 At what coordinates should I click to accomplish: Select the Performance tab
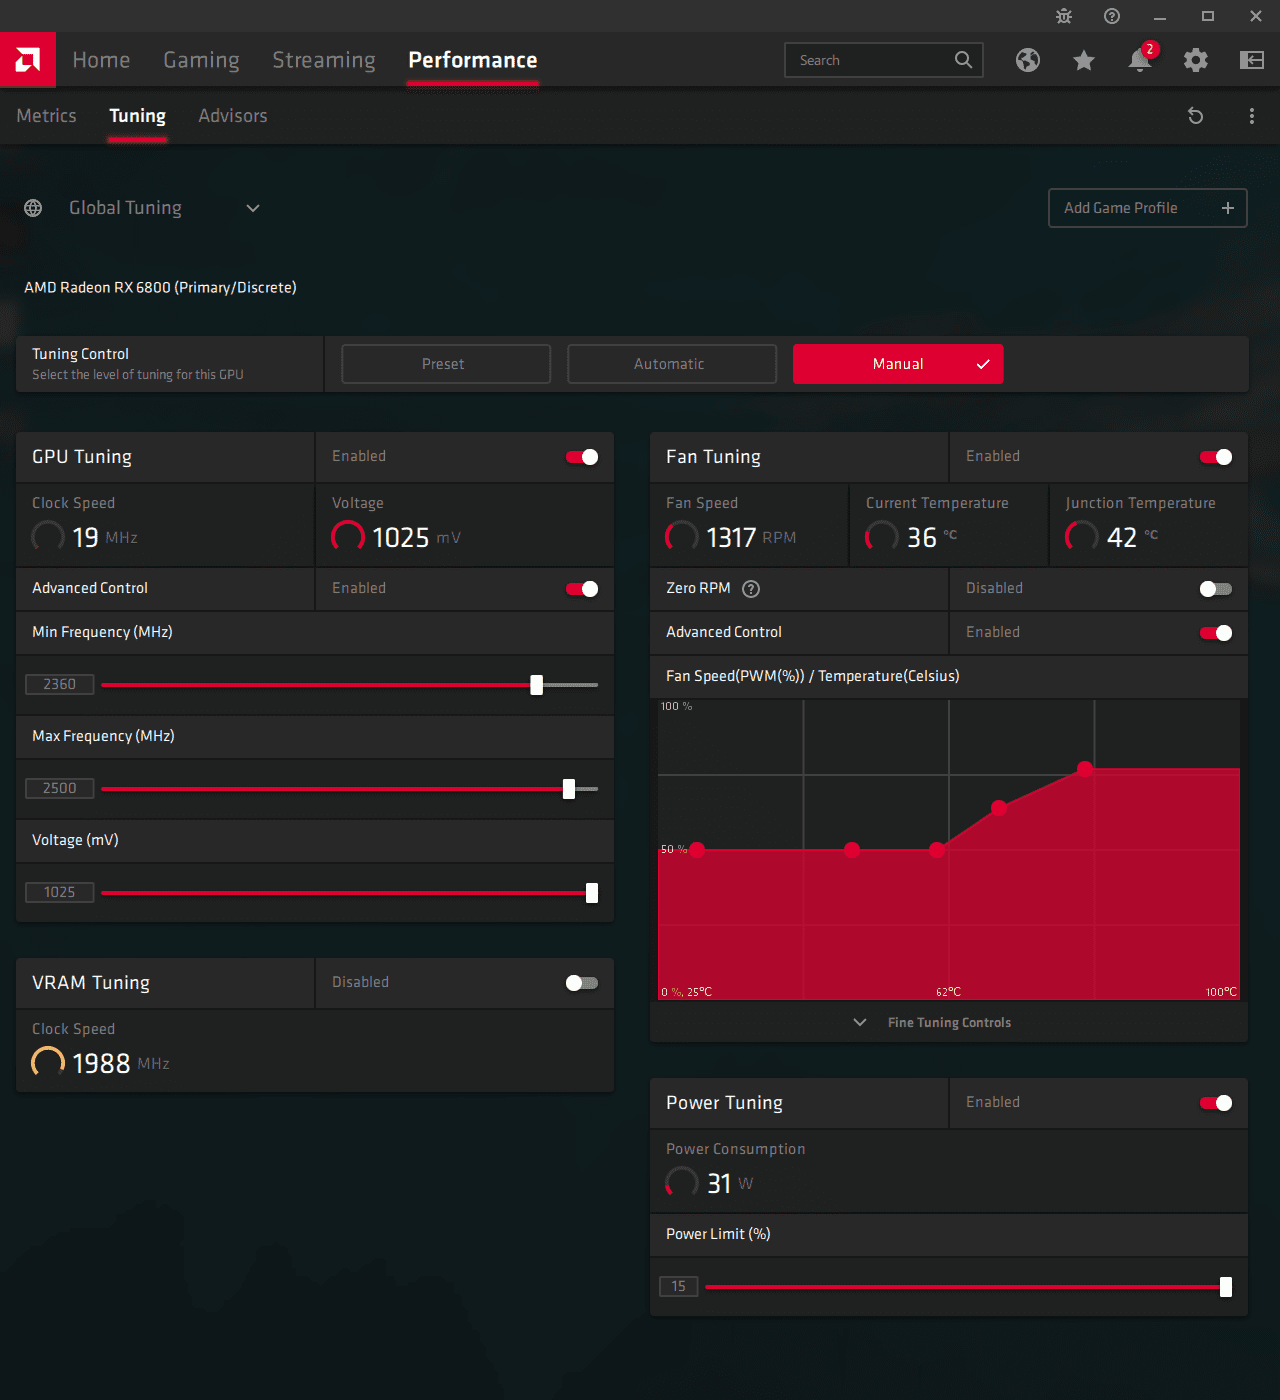pos(473,60)
